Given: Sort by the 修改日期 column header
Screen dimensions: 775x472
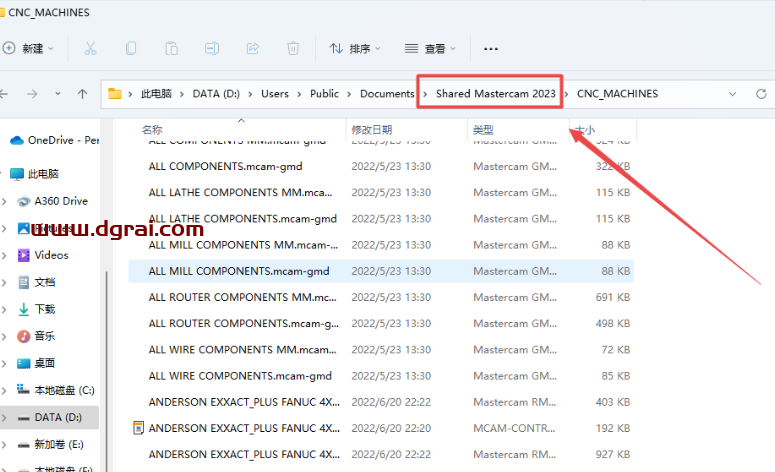Looking at the screenshot, I should point(372,130).
